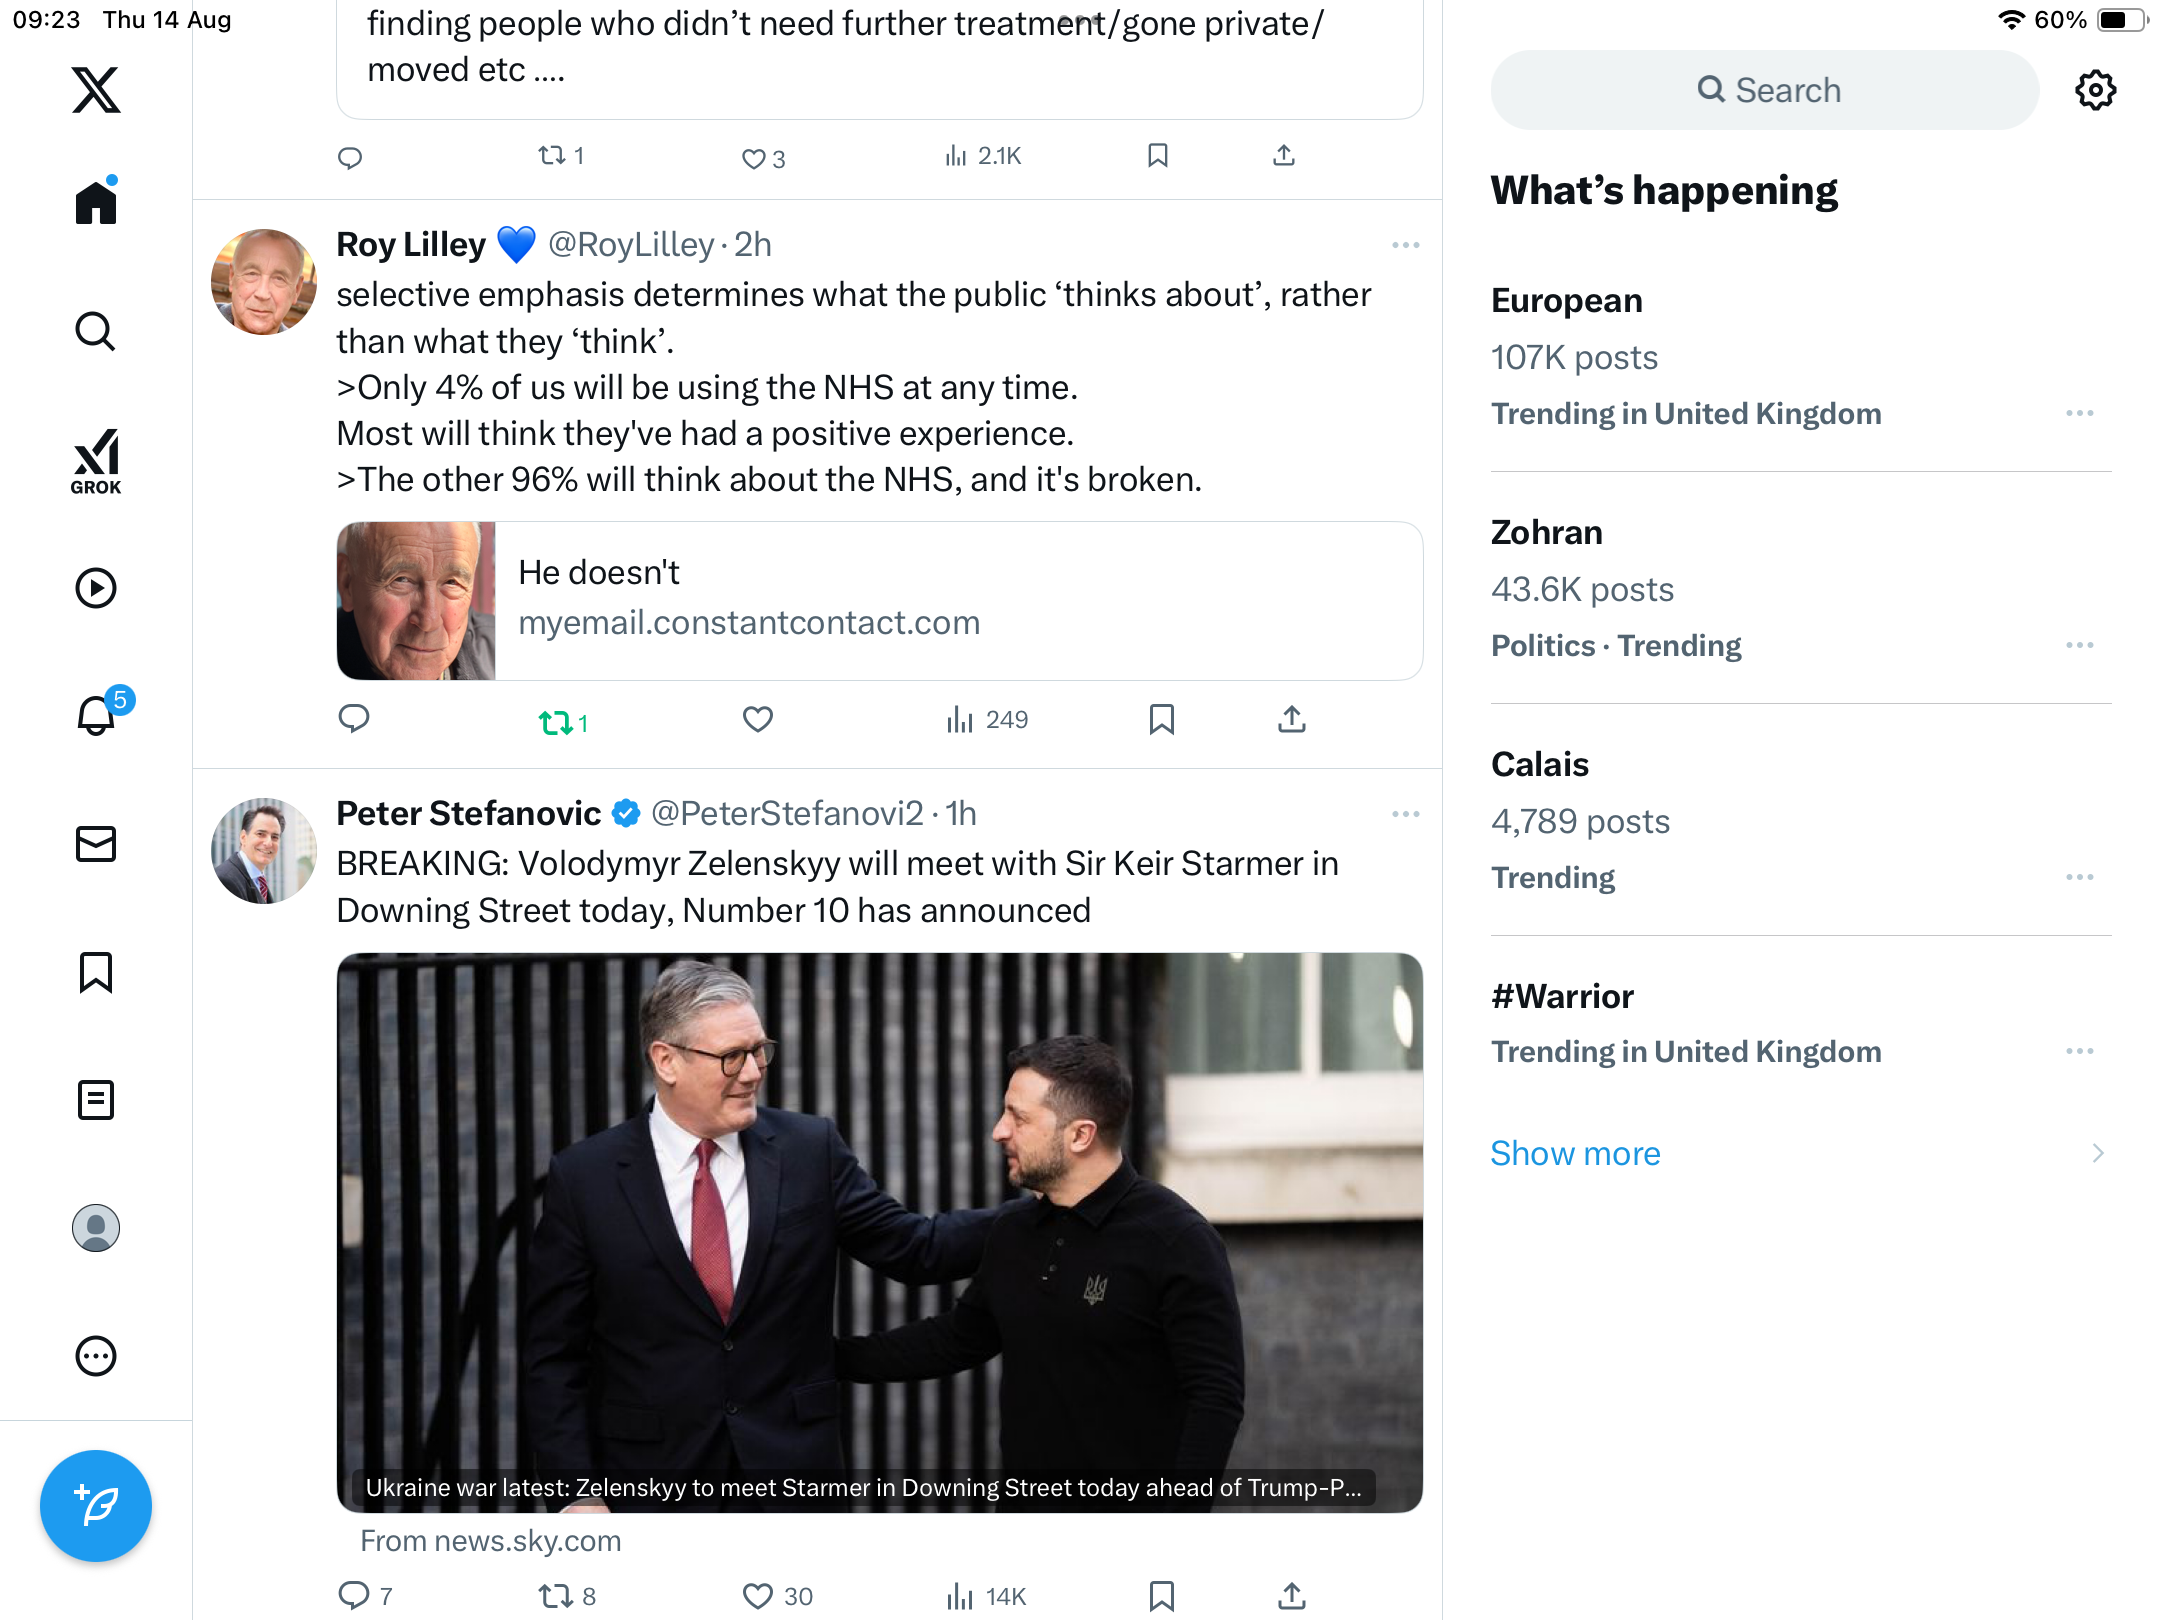Like Roy Lilley's post
This screenshot has height=1620, width=2160.
pyautogui.click(x=757, y=719)
